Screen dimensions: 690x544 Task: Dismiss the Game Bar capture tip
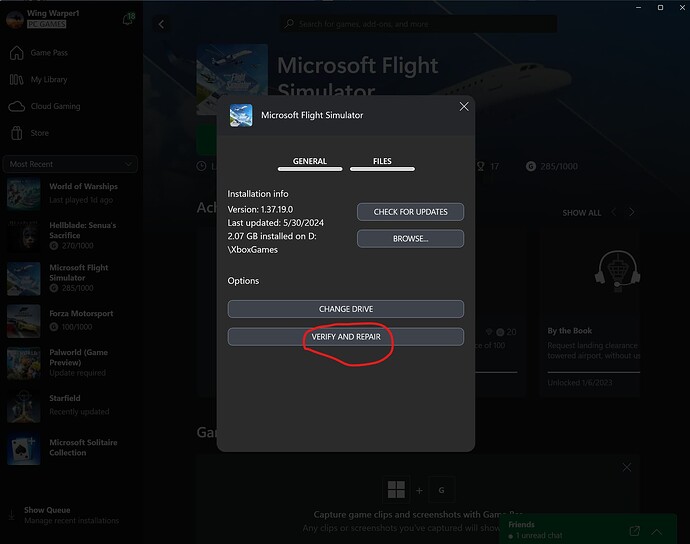coord(627,467)
